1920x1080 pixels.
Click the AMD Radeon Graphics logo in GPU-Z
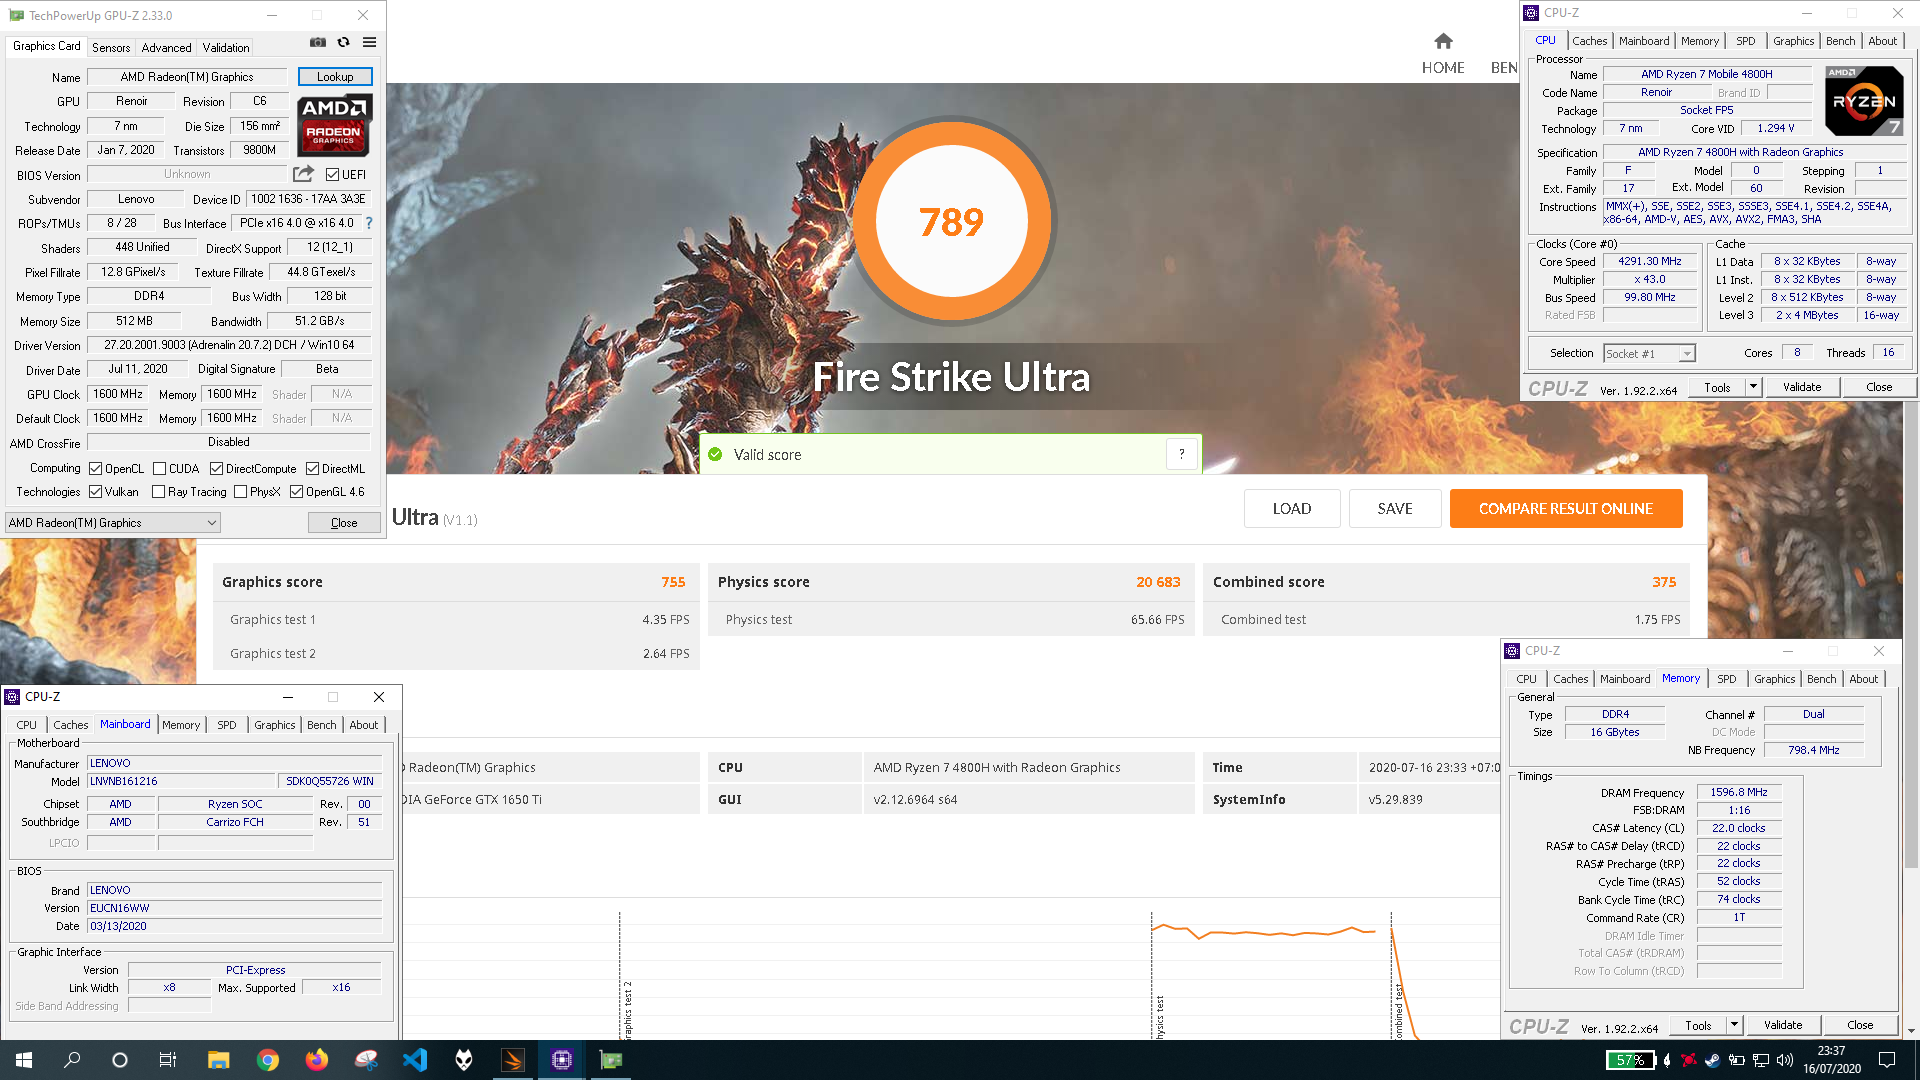tap(334, 125)
